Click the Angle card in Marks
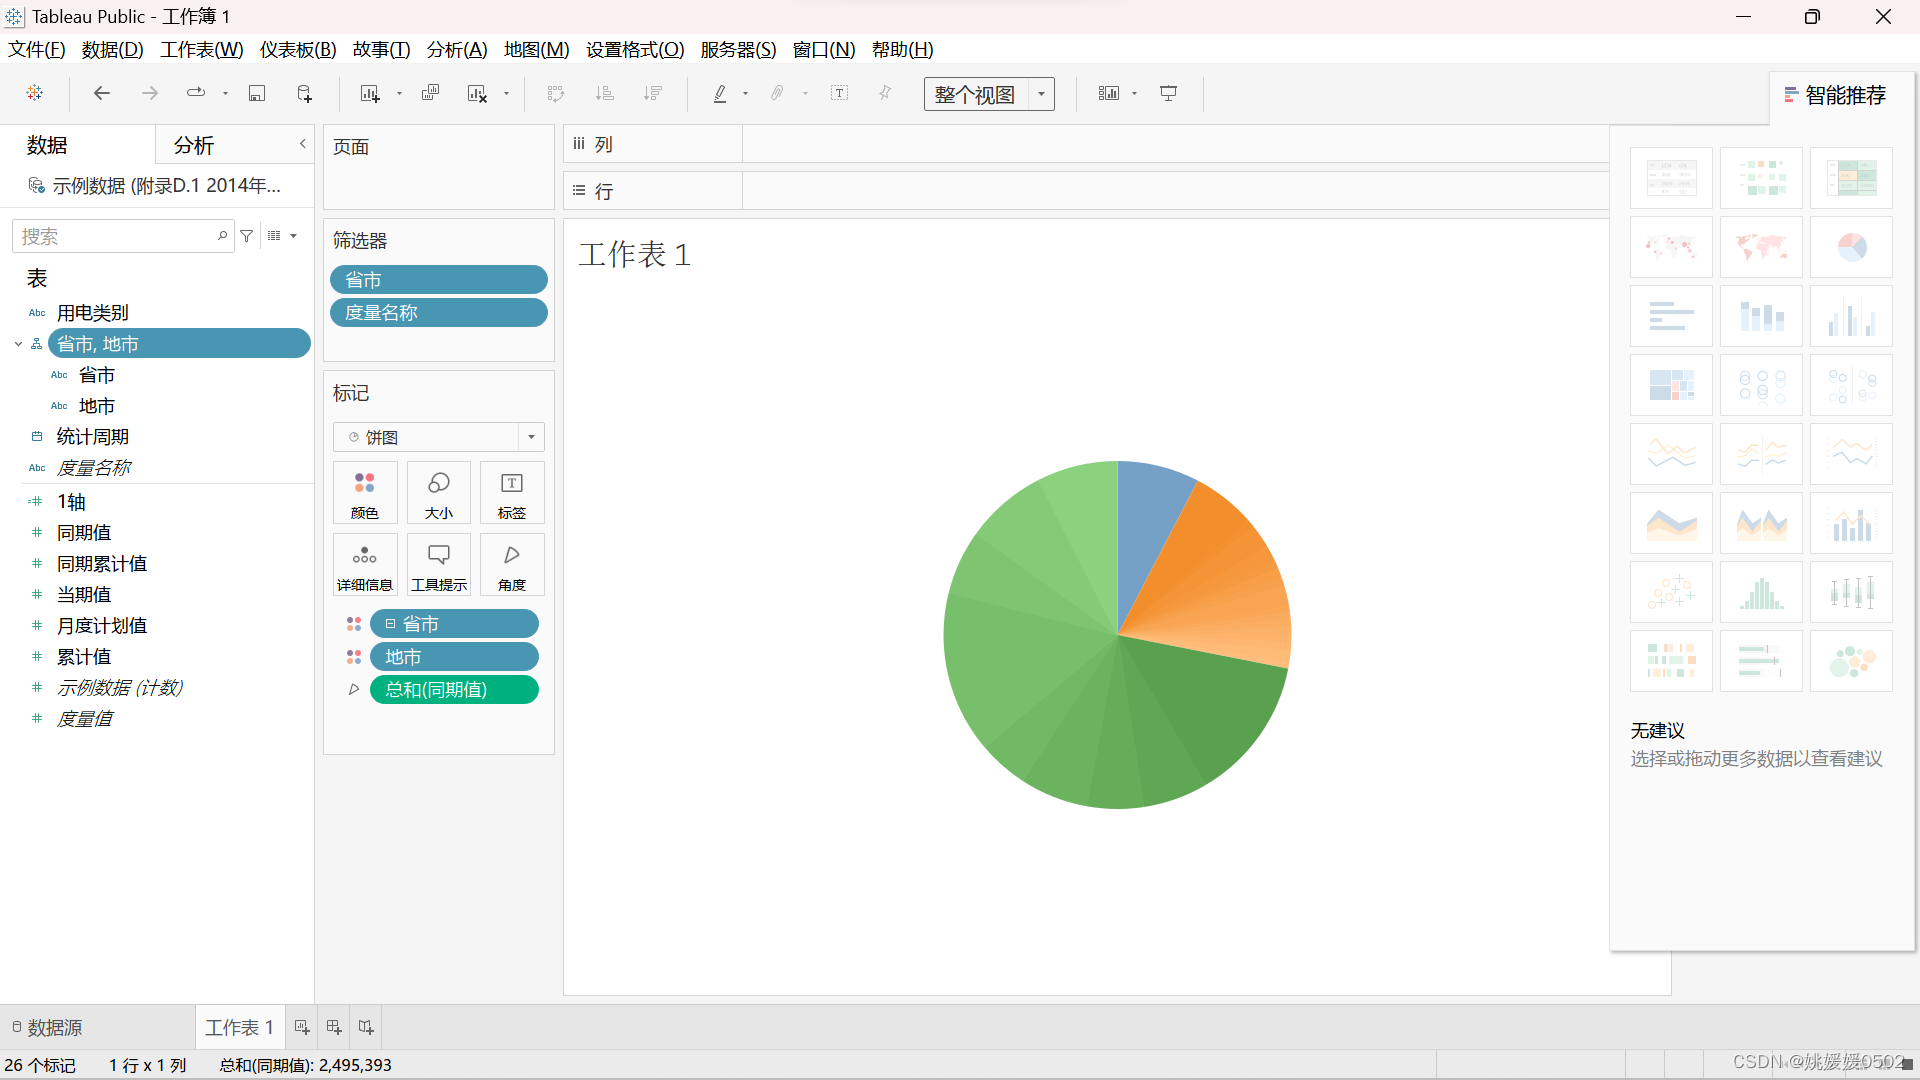 tap(511, 565)
